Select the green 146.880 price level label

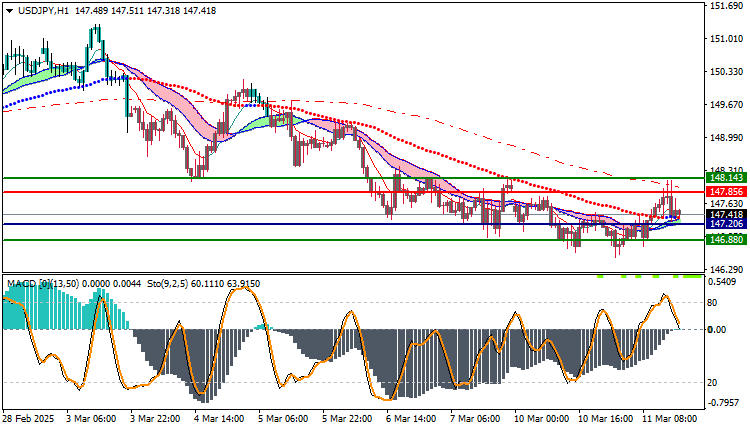pos(727,240)
